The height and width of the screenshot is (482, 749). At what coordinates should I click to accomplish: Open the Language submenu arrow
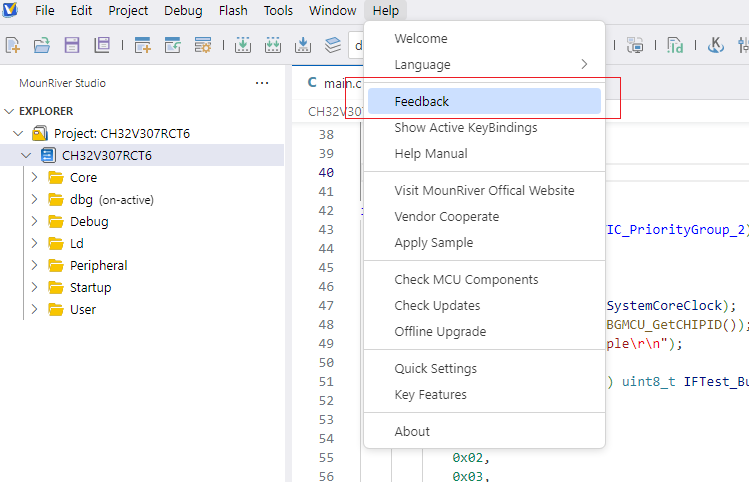pos(584,64)
